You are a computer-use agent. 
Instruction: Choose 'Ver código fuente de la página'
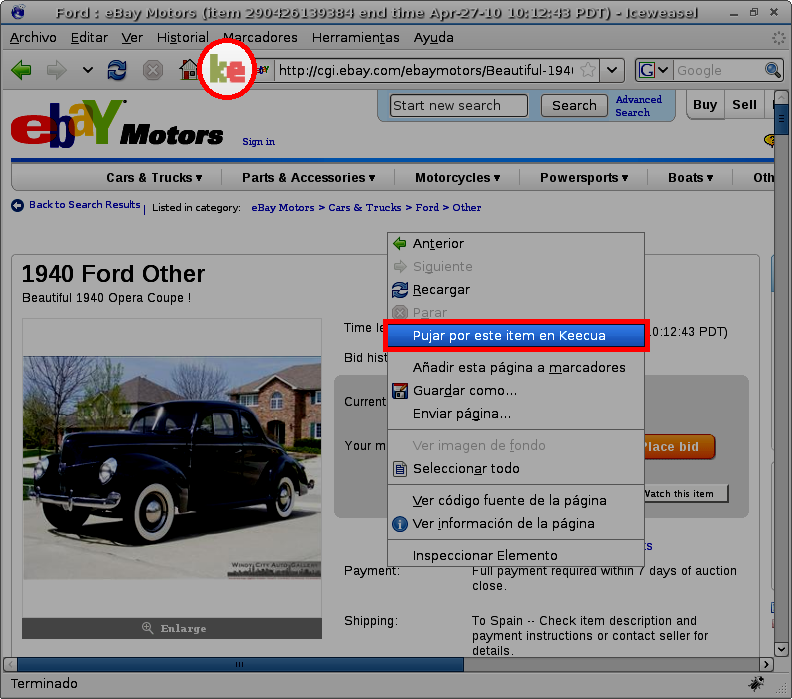point(516,500)
